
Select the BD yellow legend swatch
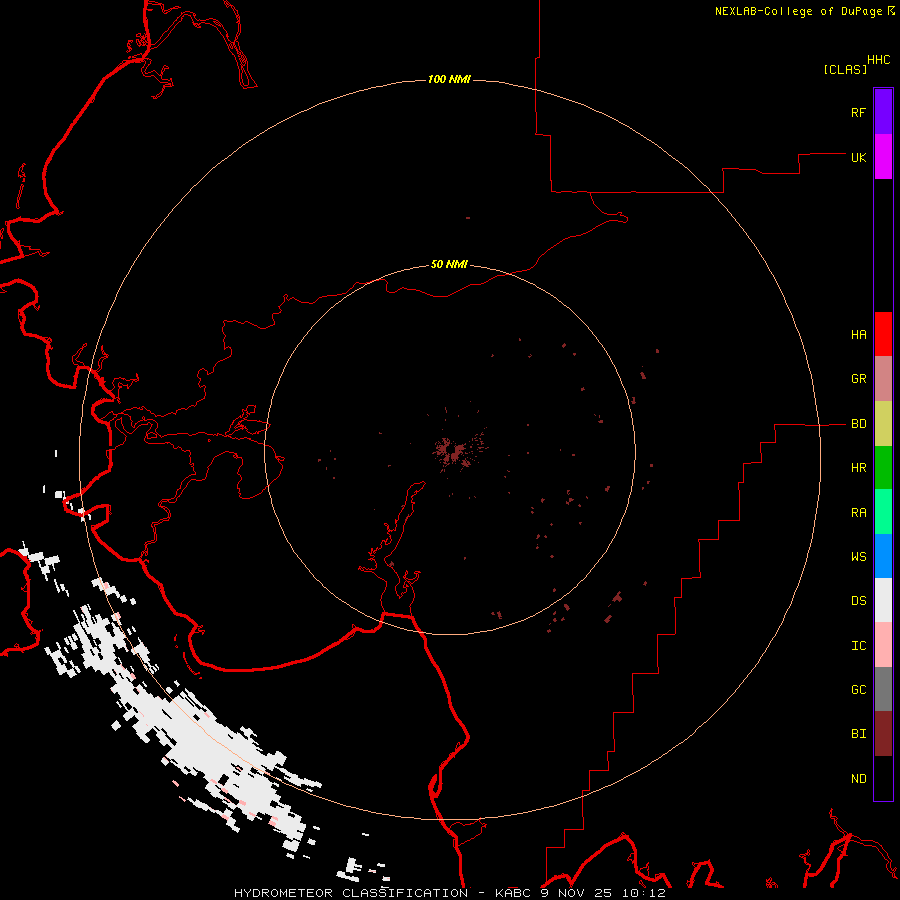pyautogui.click(x=883, y=424)
